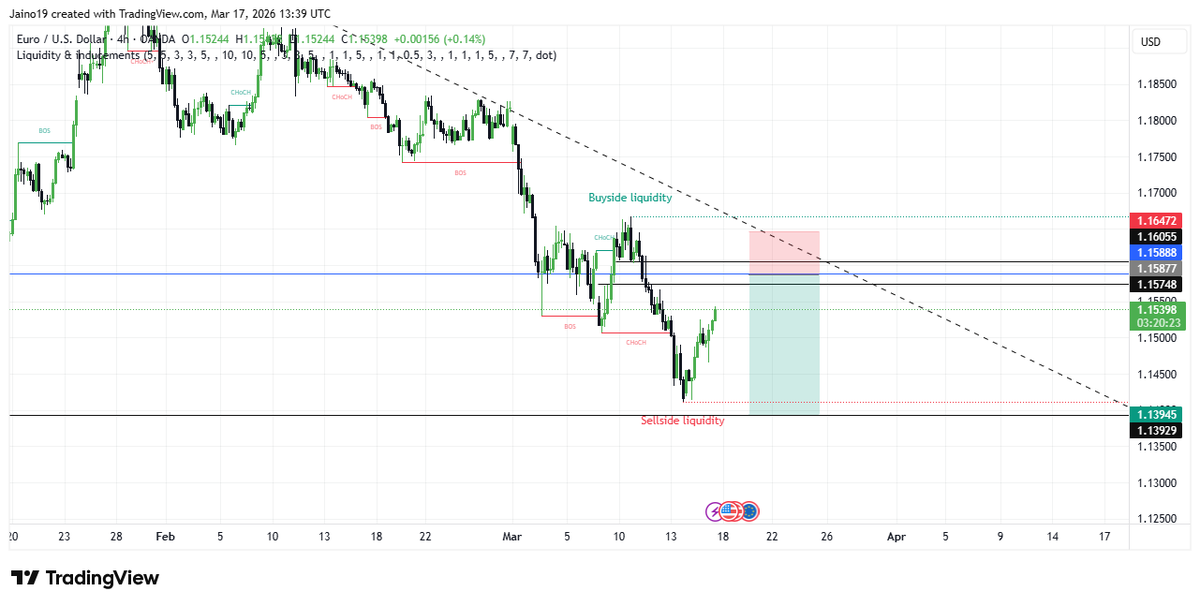
Task: Click the pink supply zone rectangle
Action: point(785,250)
